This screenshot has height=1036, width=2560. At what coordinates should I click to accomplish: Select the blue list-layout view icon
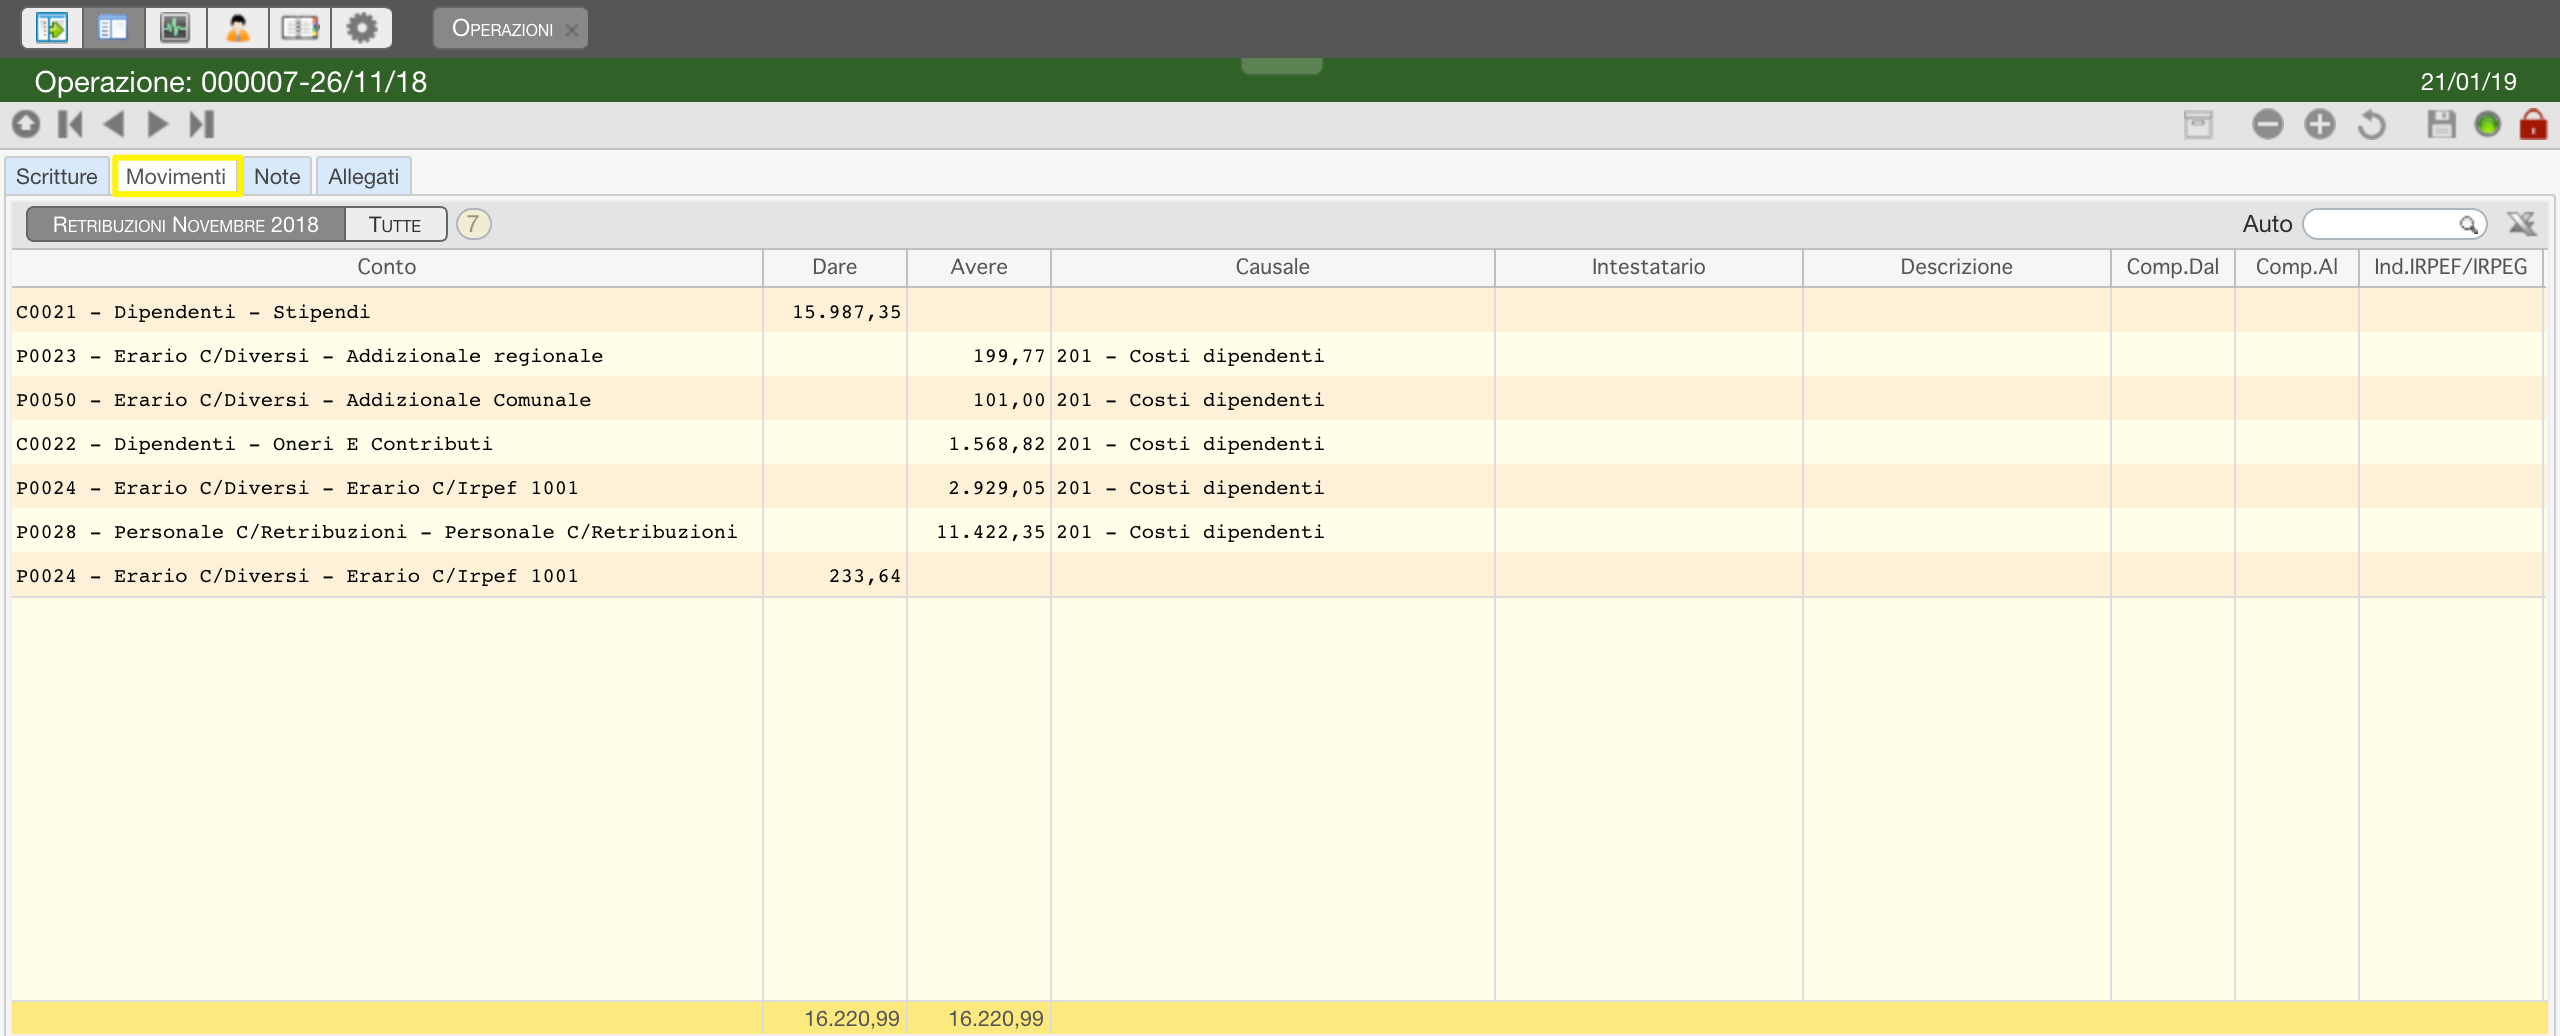[113, 27]
